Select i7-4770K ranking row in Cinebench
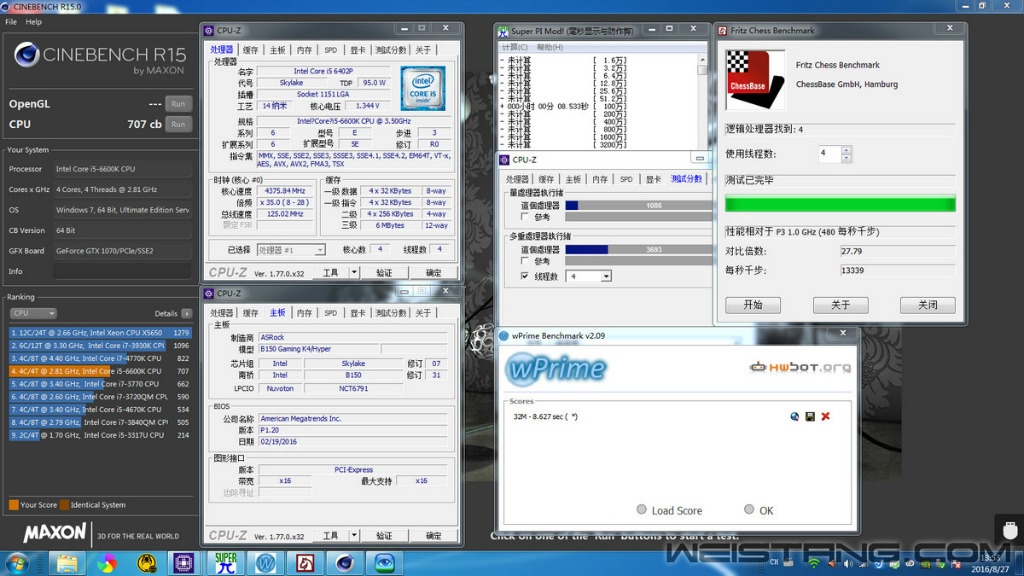 click(99, 358)
